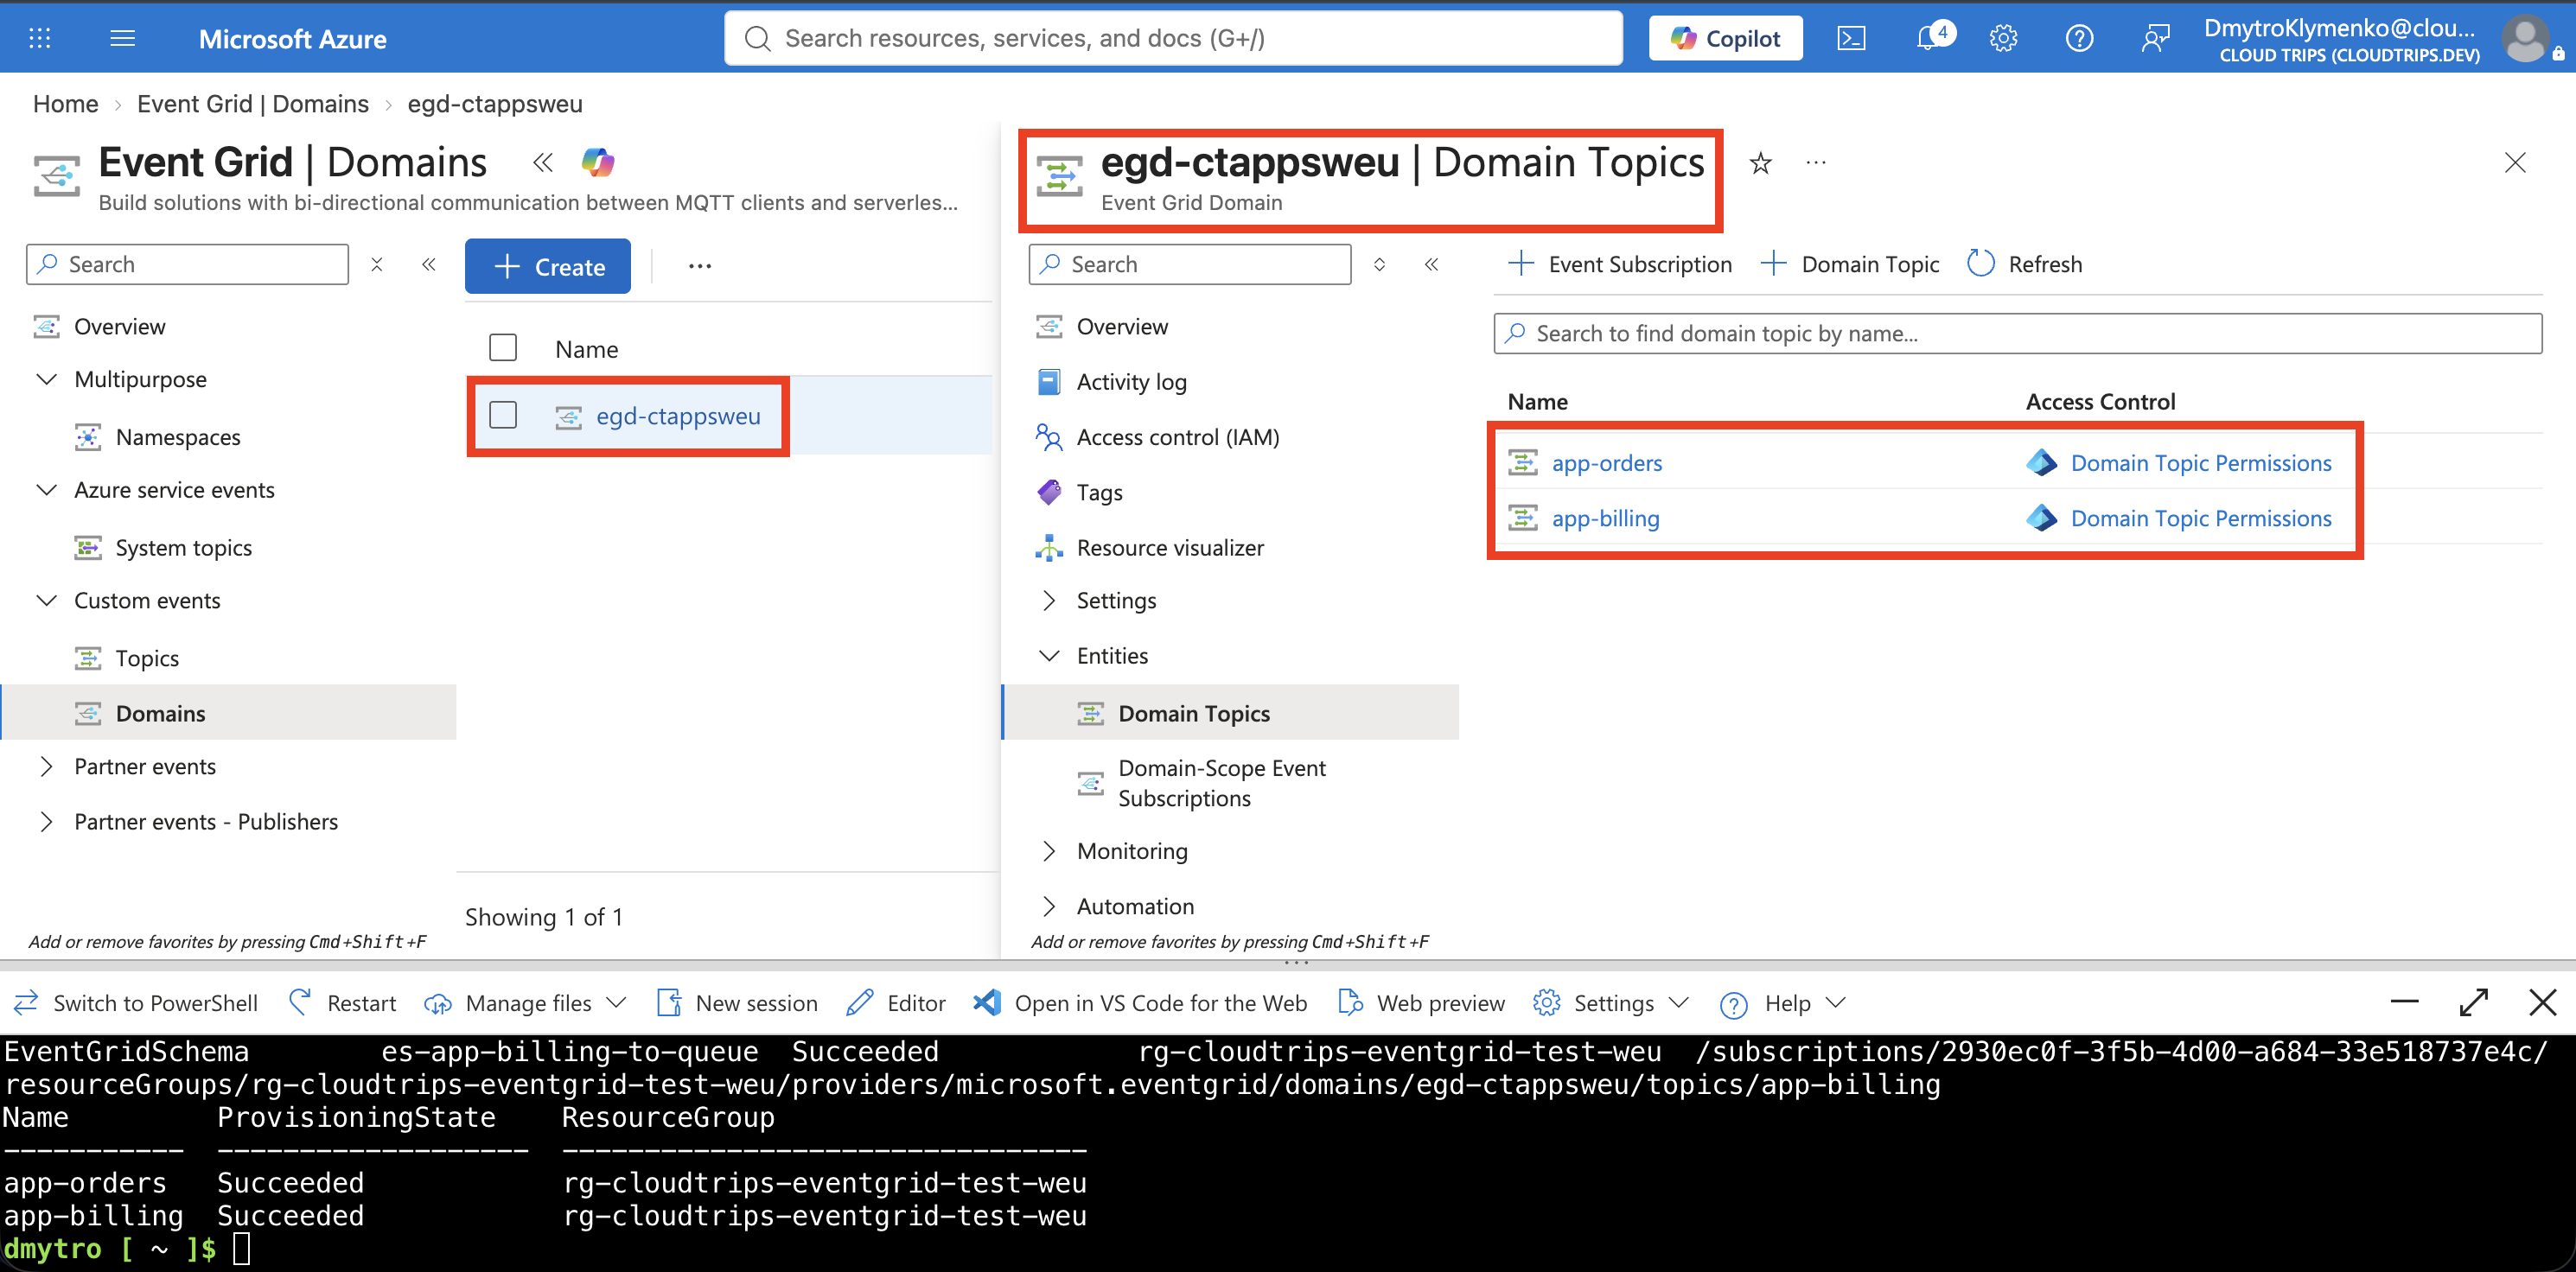Open the portal hamburger menu
Screen dimensions: 2576x1272
(x=122, y=38)
